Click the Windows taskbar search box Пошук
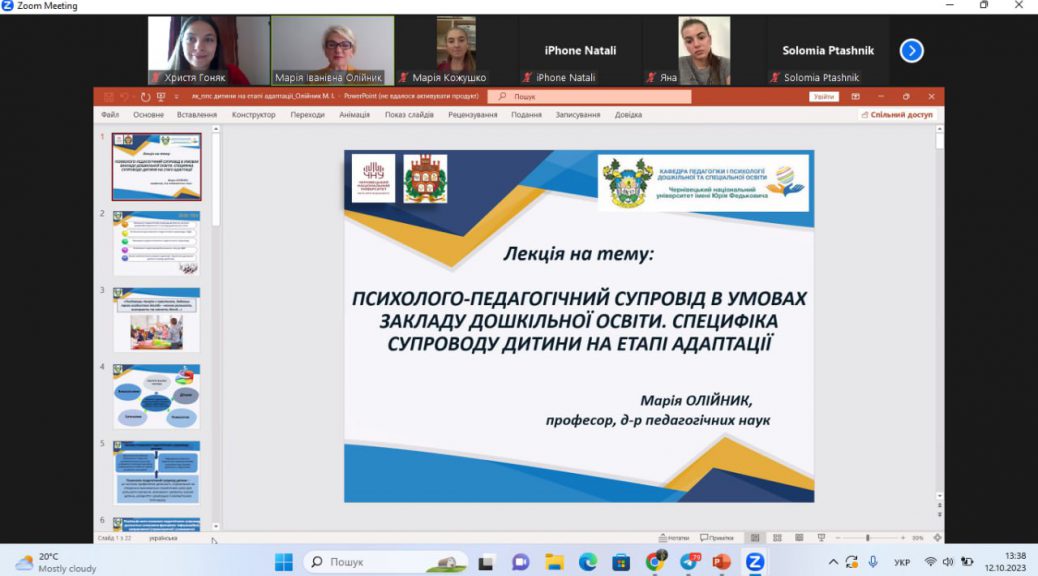Viewport: 1038px width, 576px height. [x=385, y=562]
